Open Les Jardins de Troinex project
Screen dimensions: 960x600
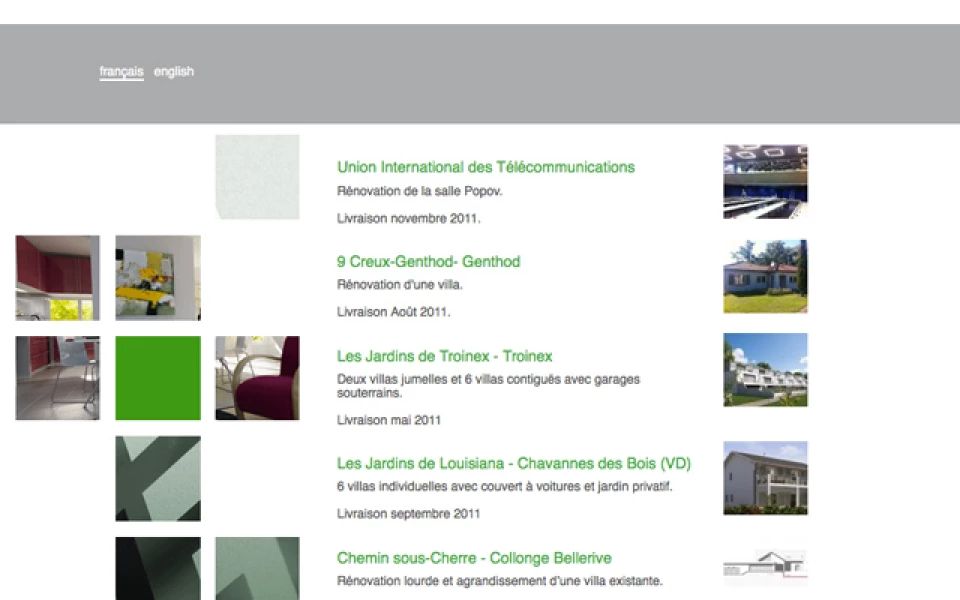click(444, 356)
